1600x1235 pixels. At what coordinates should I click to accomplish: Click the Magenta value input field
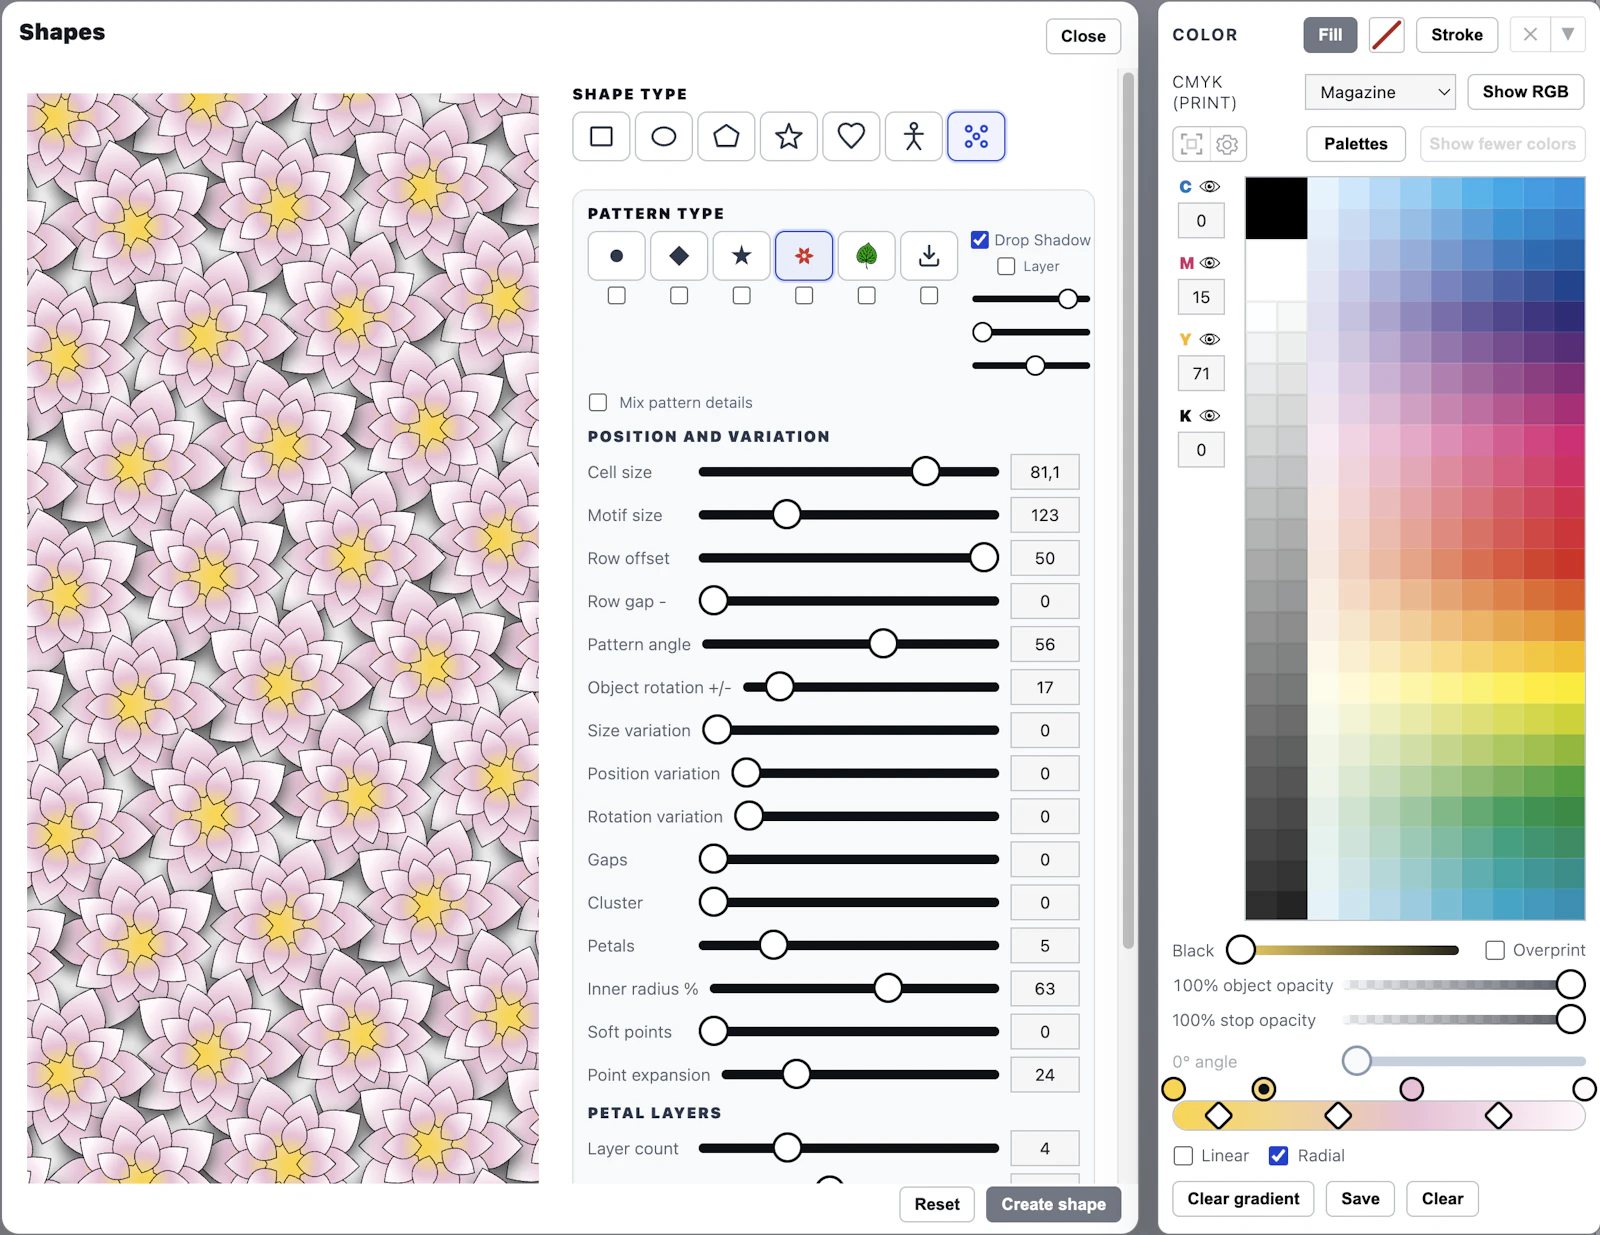1201,297
